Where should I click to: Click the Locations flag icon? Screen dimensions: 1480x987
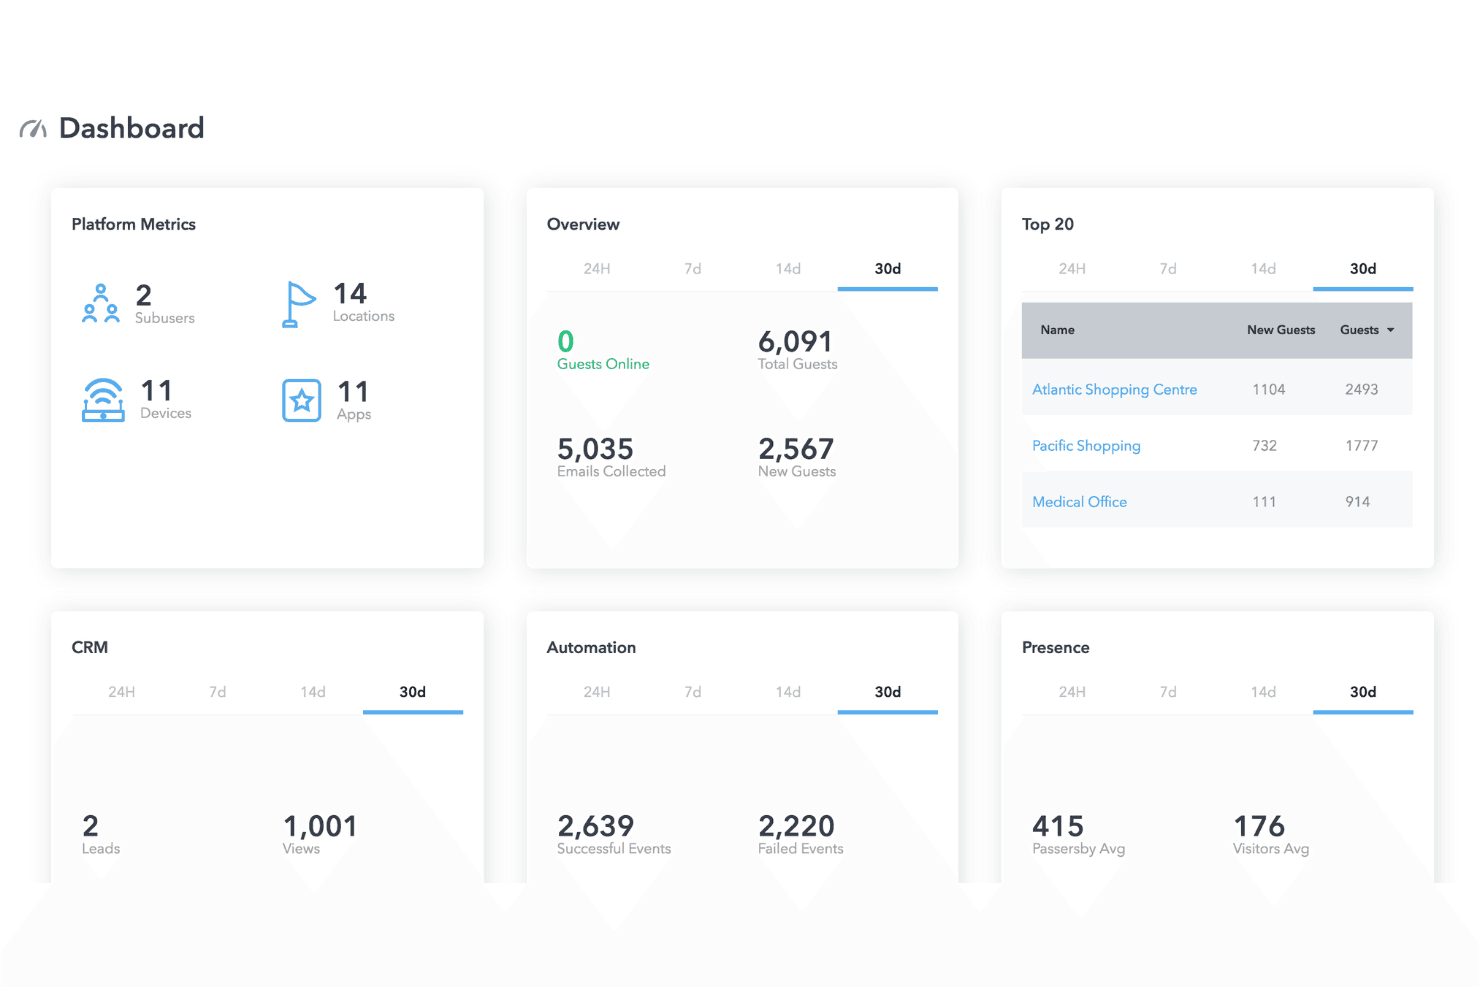point(299,304)
